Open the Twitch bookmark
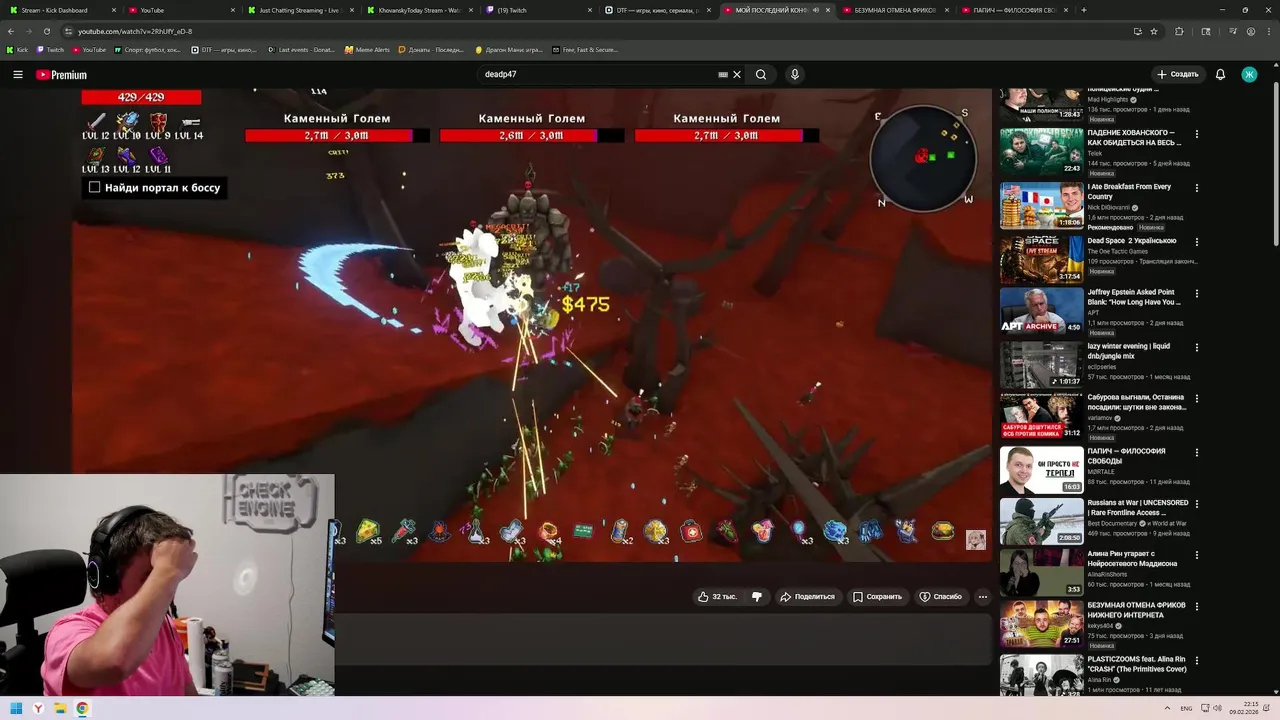 point(50,49)
